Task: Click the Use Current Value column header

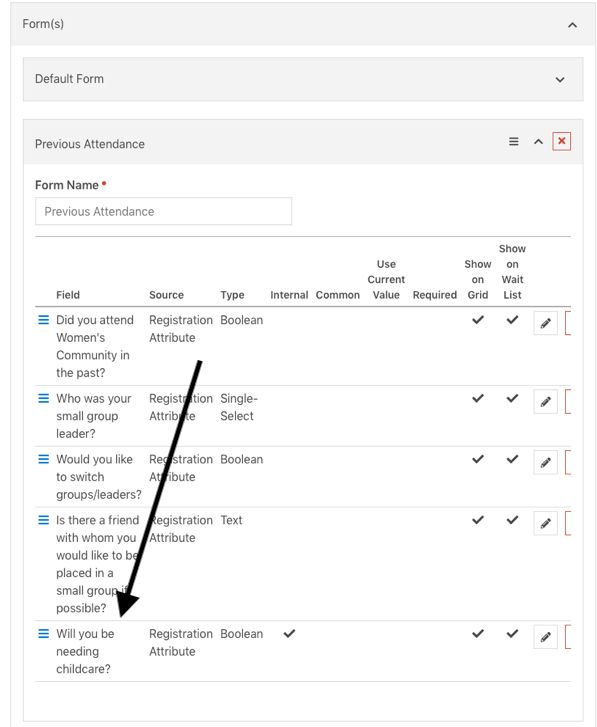Action: click(386, 280)
